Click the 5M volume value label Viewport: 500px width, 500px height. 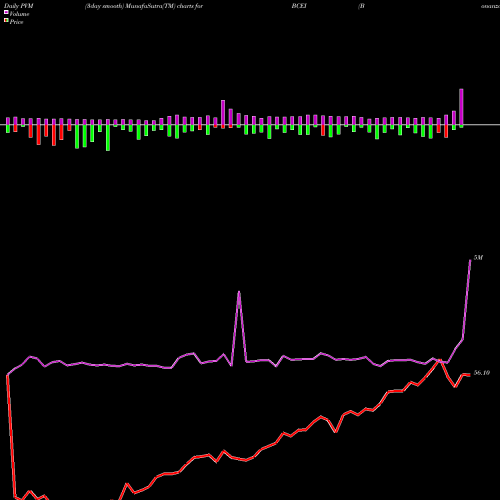pyautogui.click(x=478, y=258)
